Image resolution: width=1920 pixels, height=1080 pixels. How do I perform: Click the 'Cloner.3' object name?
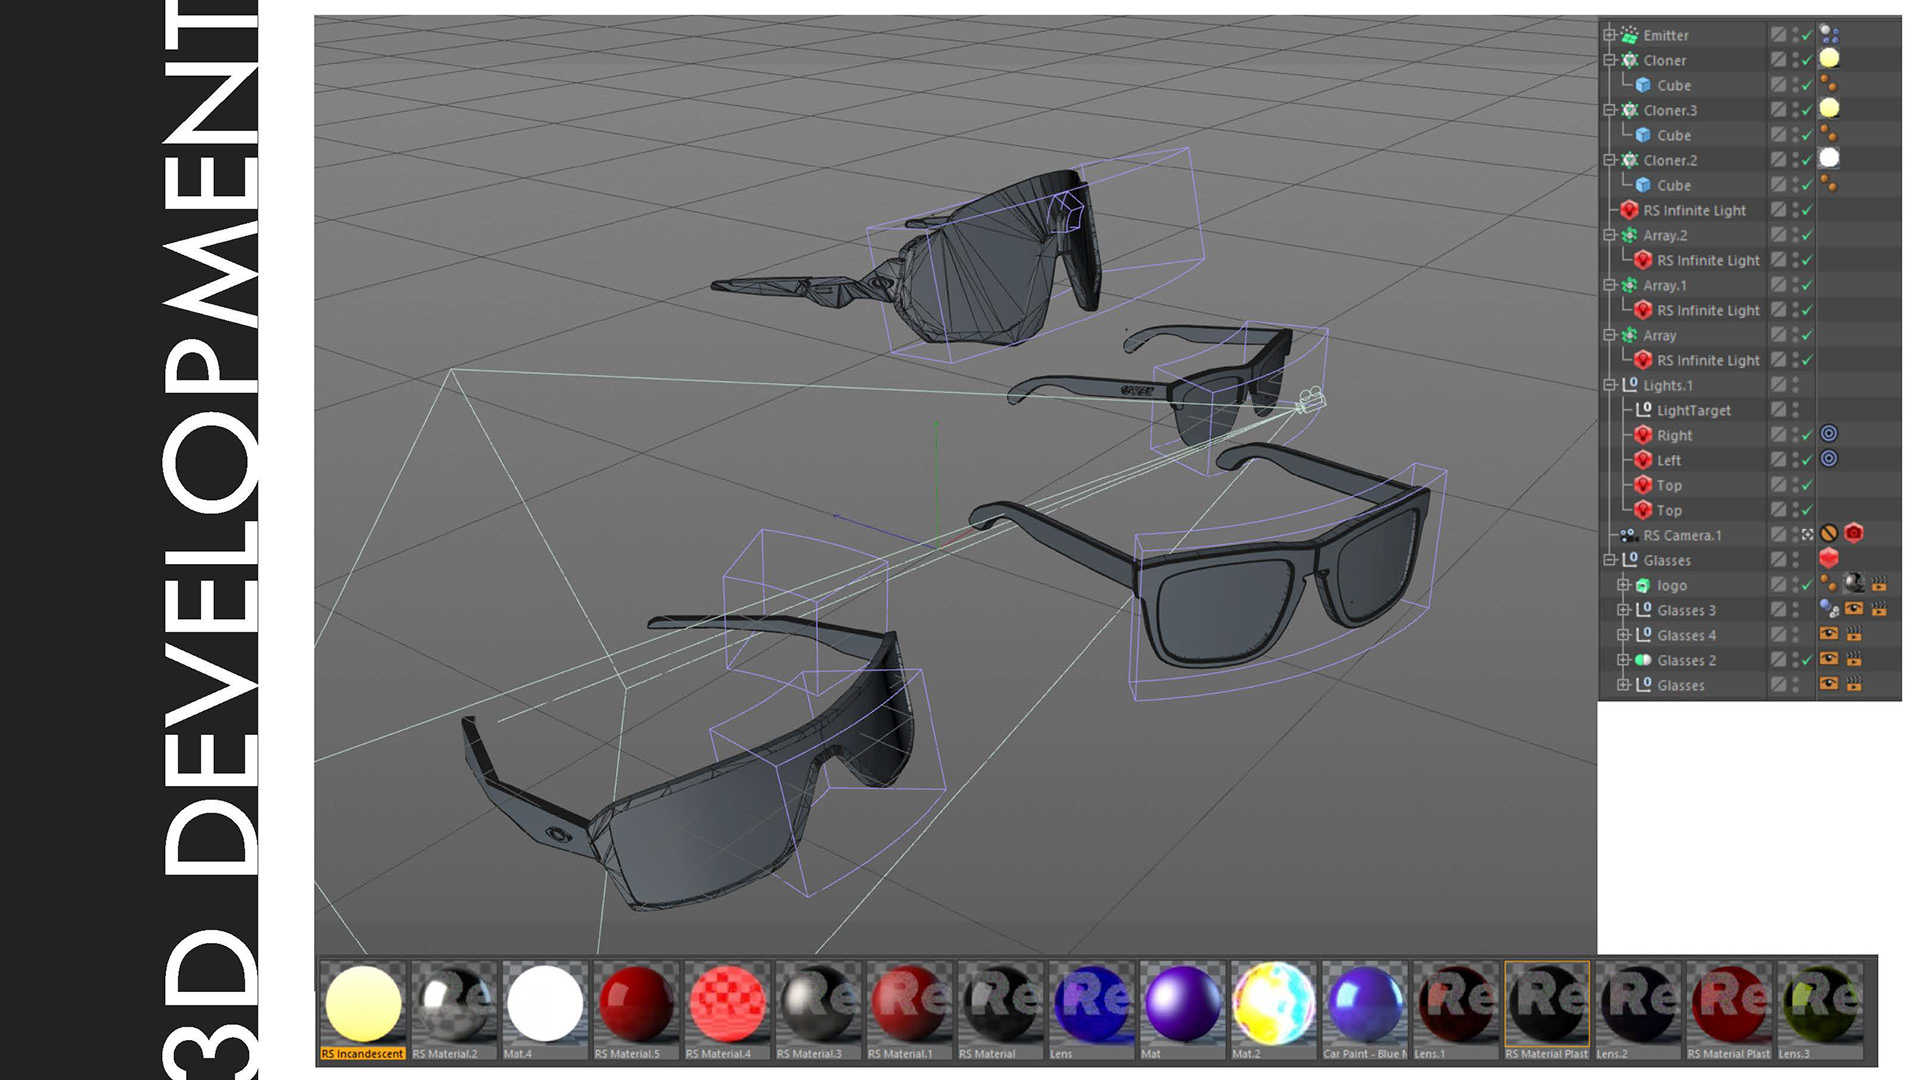(x=1670, y=110)
